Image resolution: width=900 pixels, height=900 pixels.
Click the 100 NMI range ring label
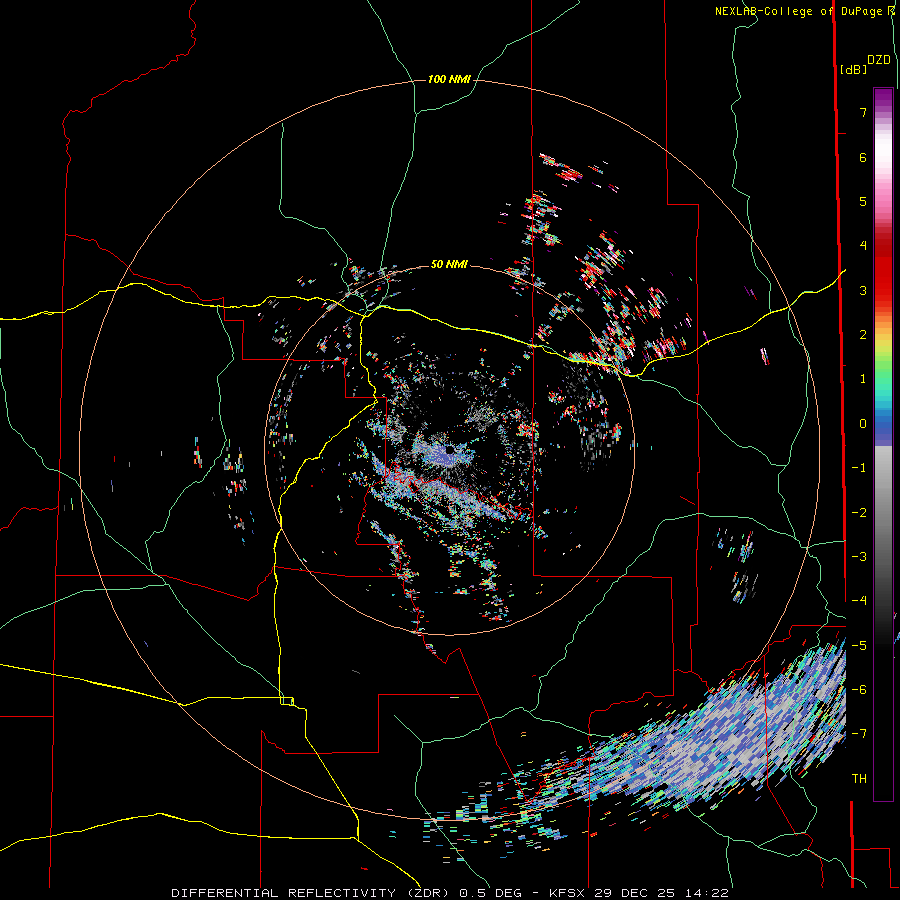point(449,79)
